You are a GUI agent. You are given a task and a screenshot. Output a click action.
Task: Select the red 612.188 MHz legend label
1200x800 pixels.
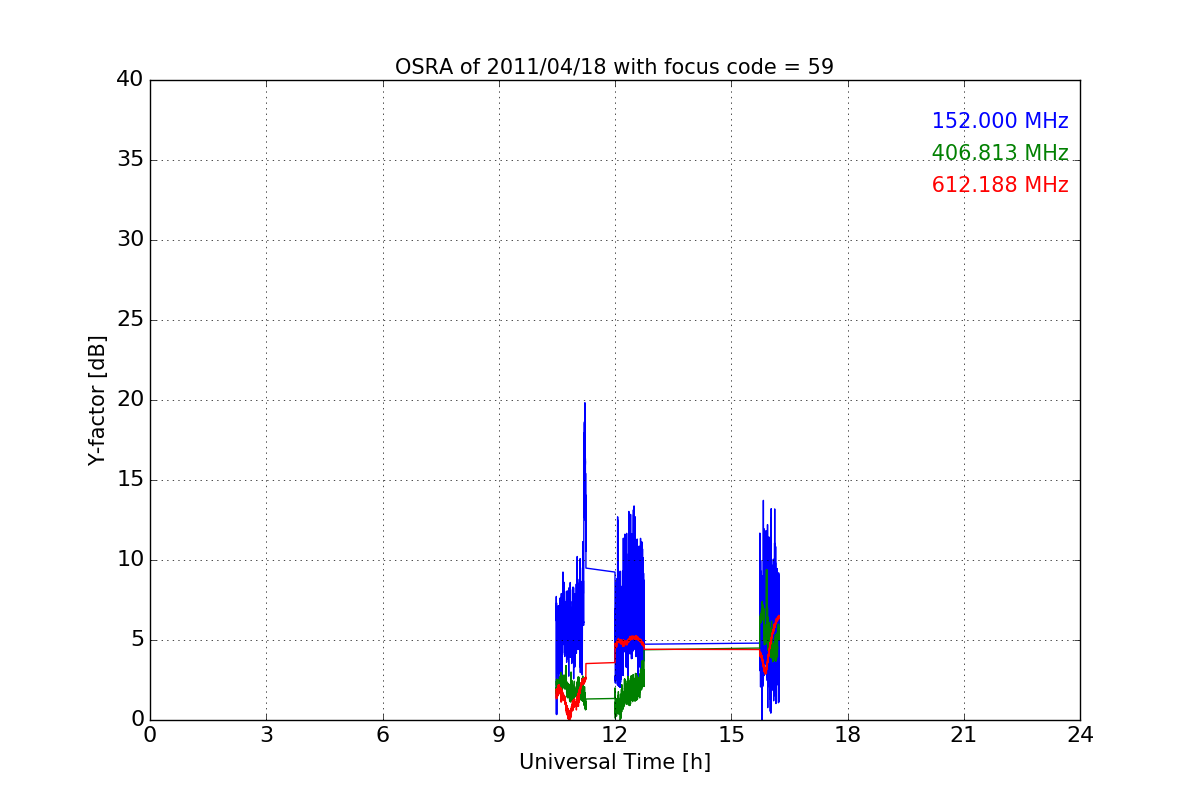point(1000,185)
